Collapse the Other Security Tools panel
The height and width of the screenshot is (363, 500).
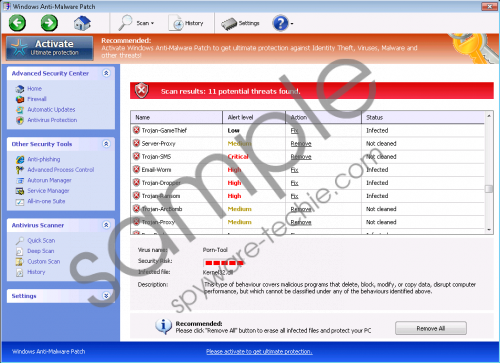click(x=106, y=144)
